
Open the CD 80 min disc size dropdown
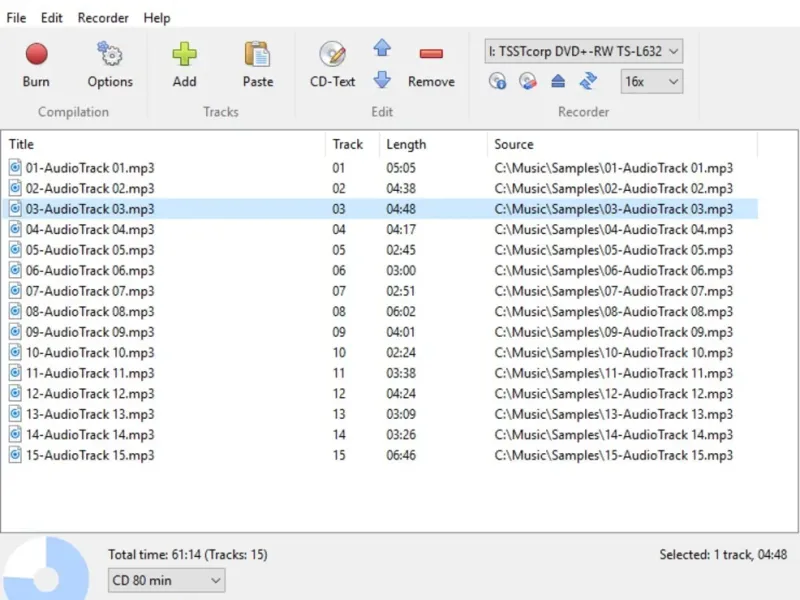click(166, 581)
